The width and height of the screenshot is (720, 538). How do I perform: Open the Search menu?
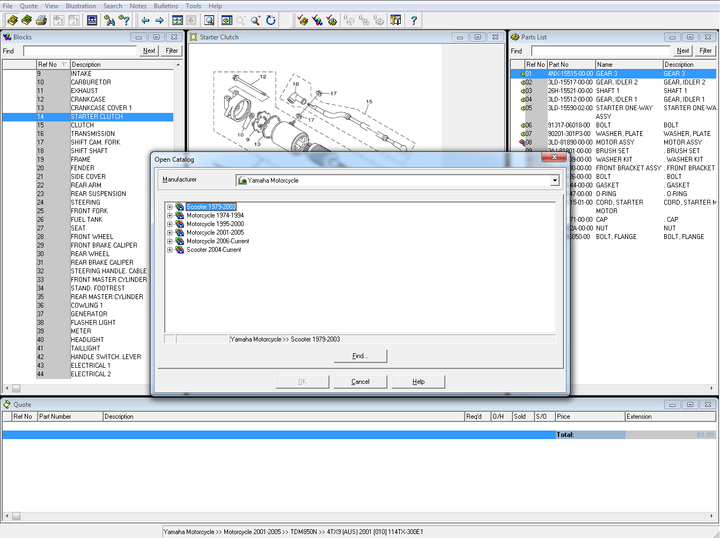(112, 6)
